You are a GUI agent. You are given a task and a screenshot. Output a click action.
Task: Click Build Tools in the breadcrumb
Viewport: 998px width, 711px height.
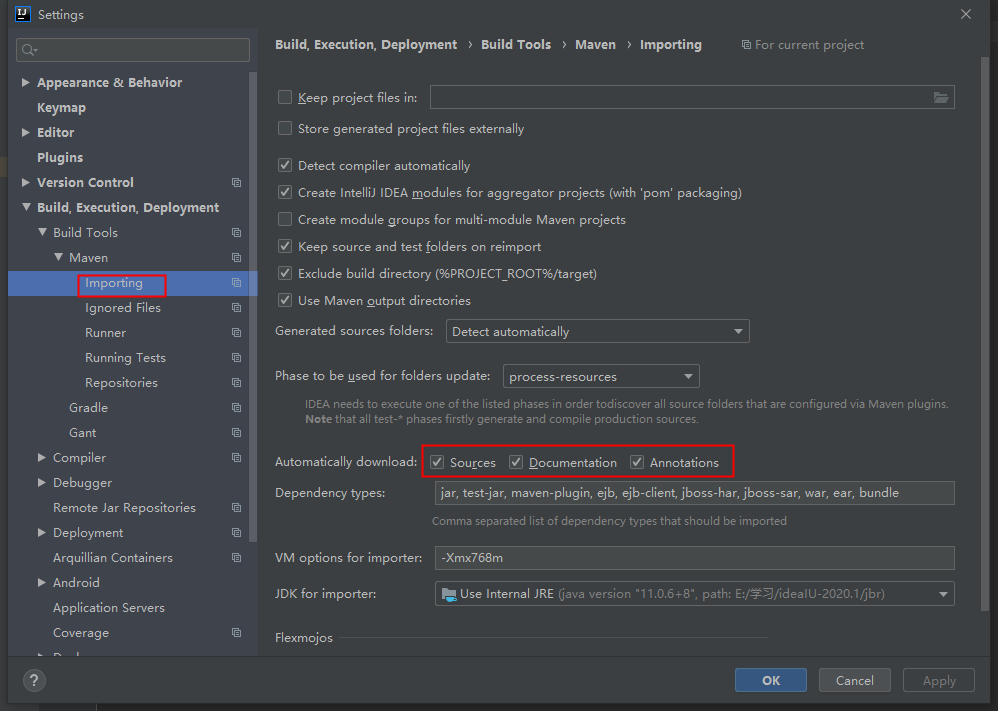pyautogui.click(x=516, y=45)
